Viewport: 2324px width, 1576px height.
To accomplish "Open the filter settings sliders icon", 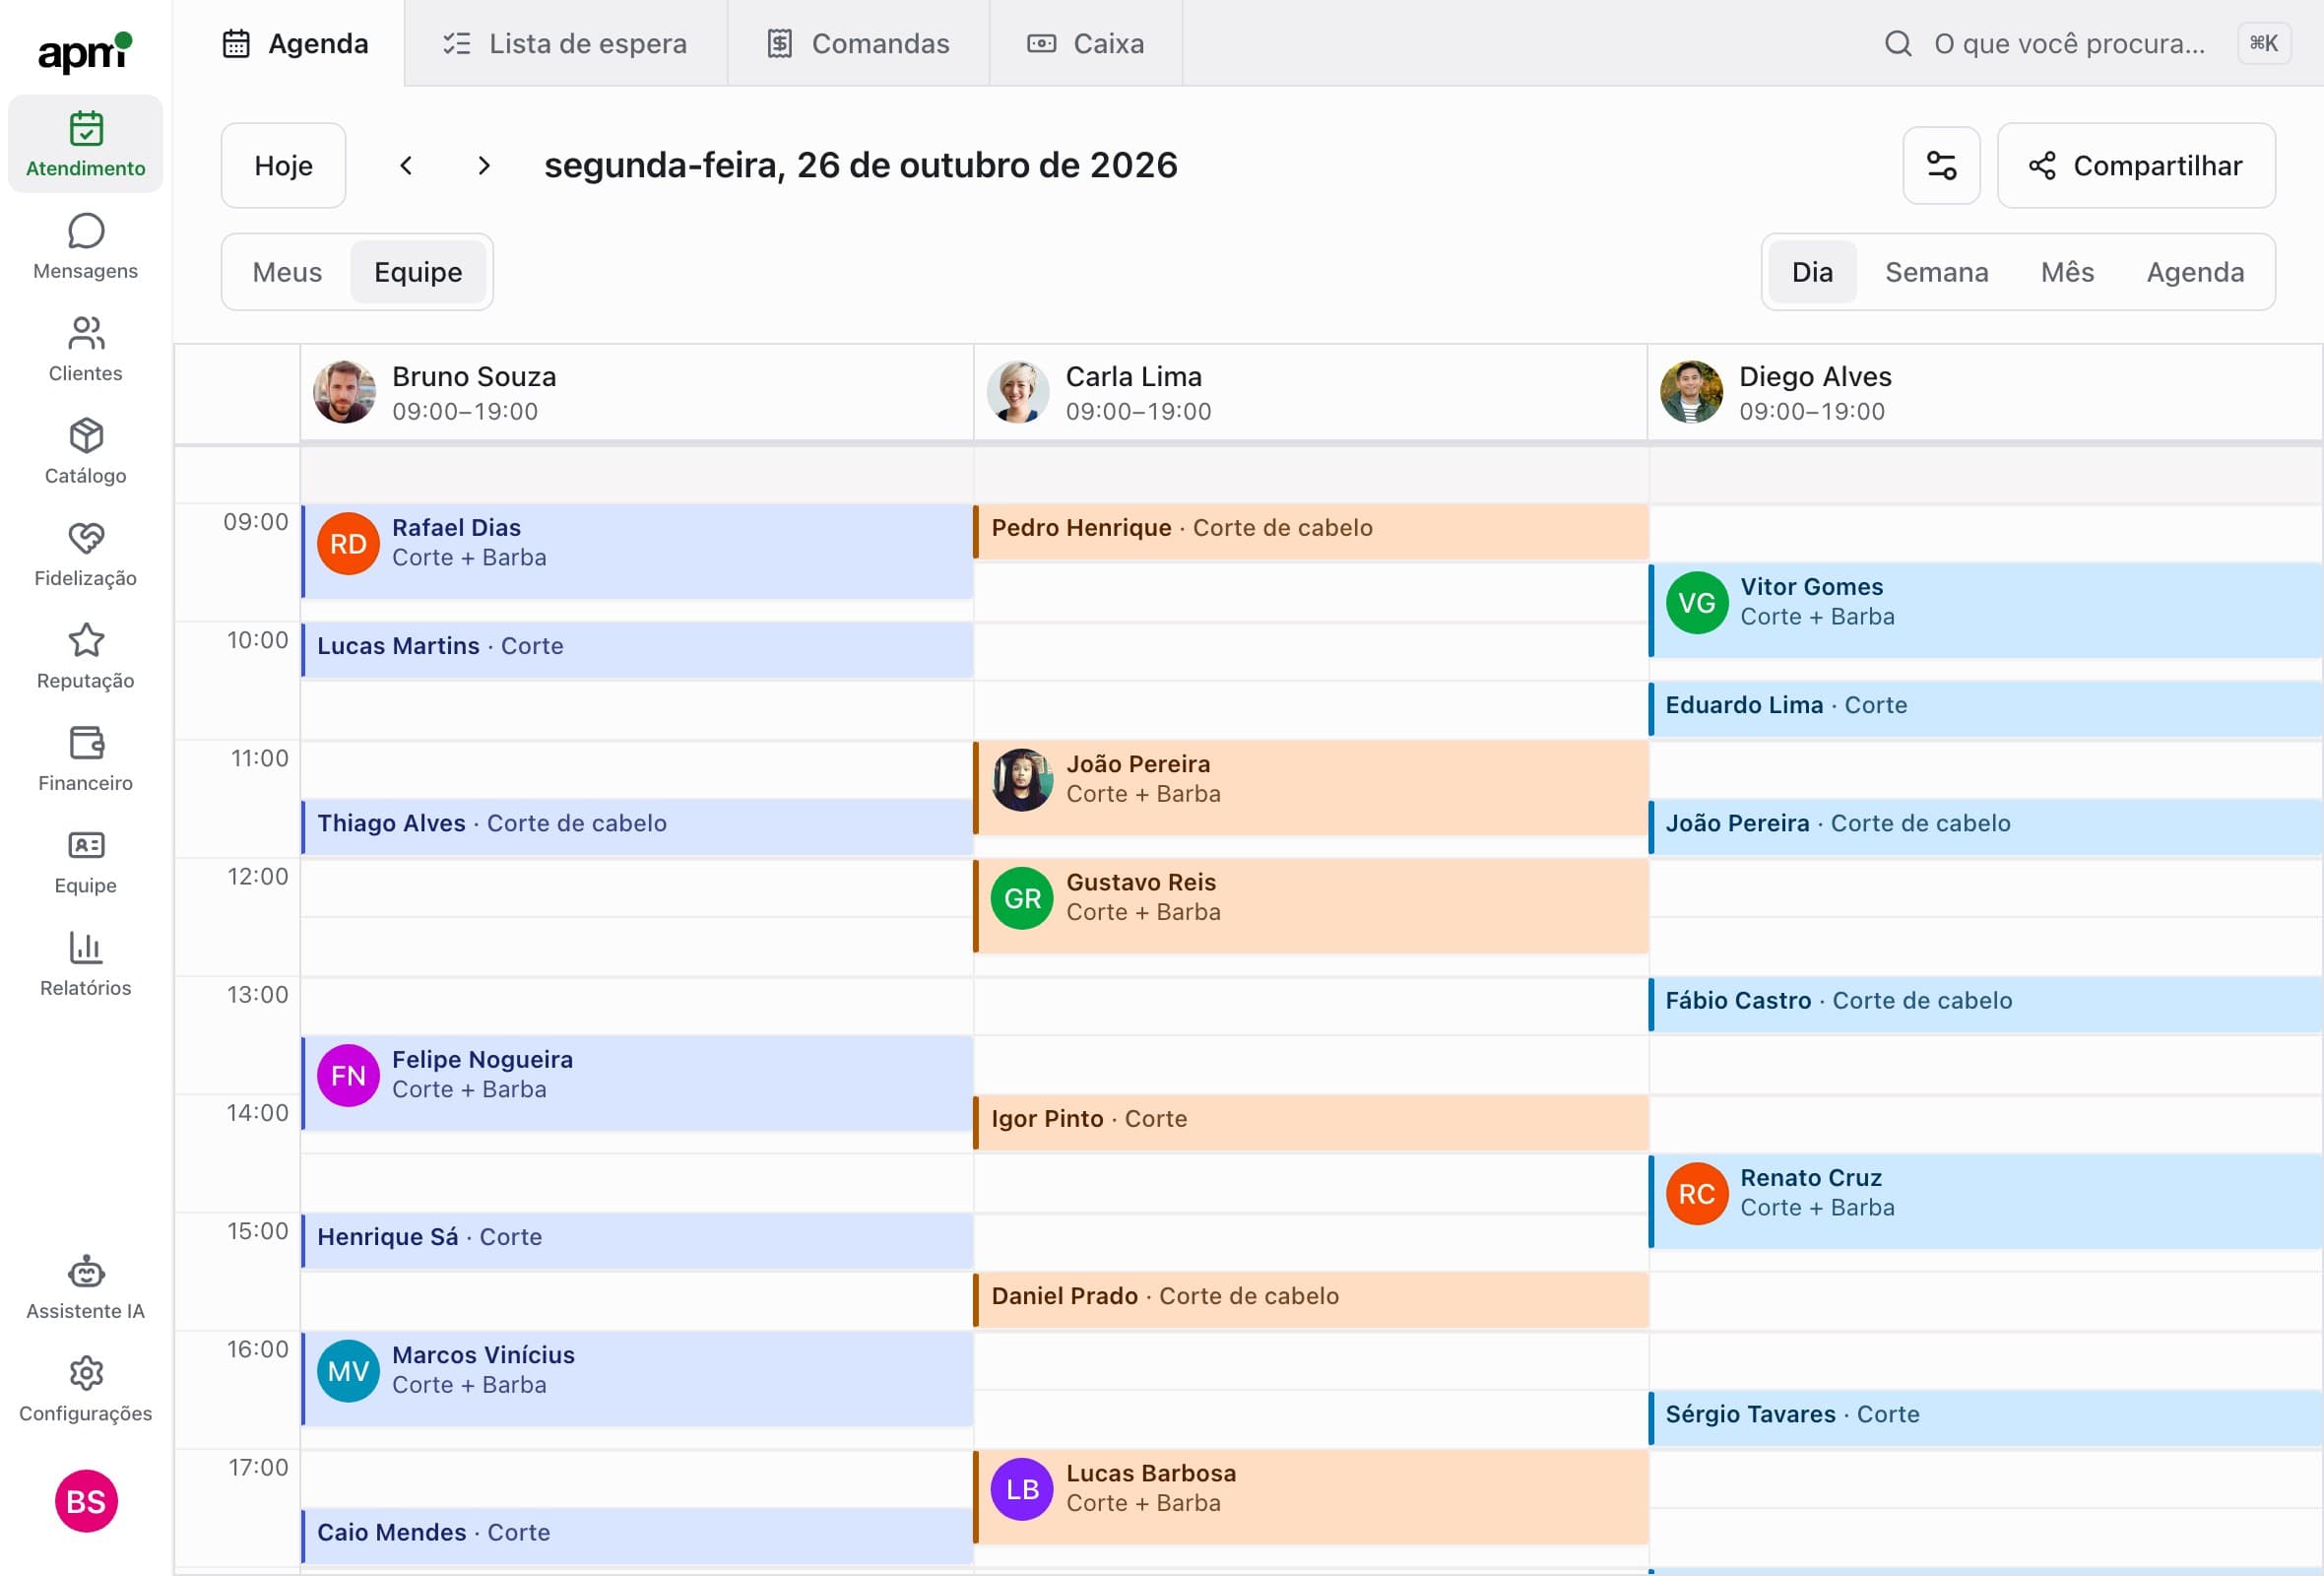I will click(x=1941, y=165).
